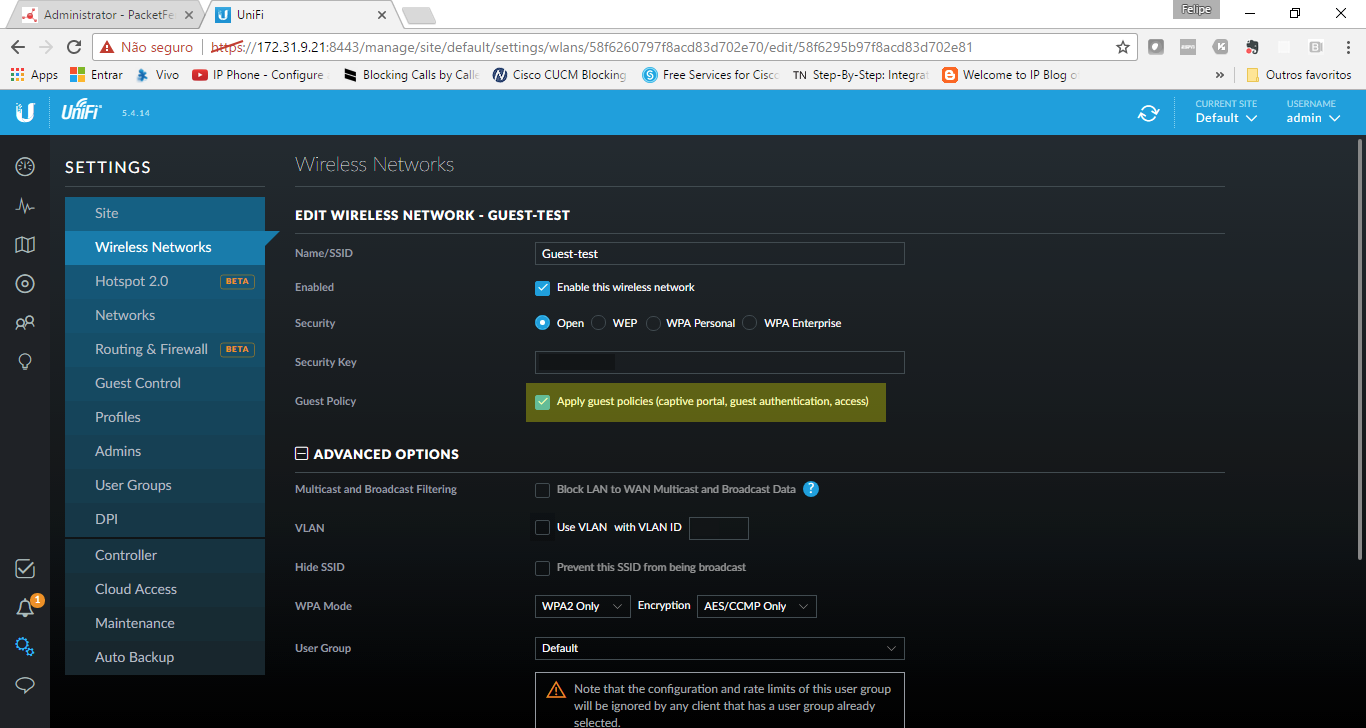This screenshot has height=728, width=1366.
Task: Open the Alerts bell icon
Action: click(x=25, y=608)
